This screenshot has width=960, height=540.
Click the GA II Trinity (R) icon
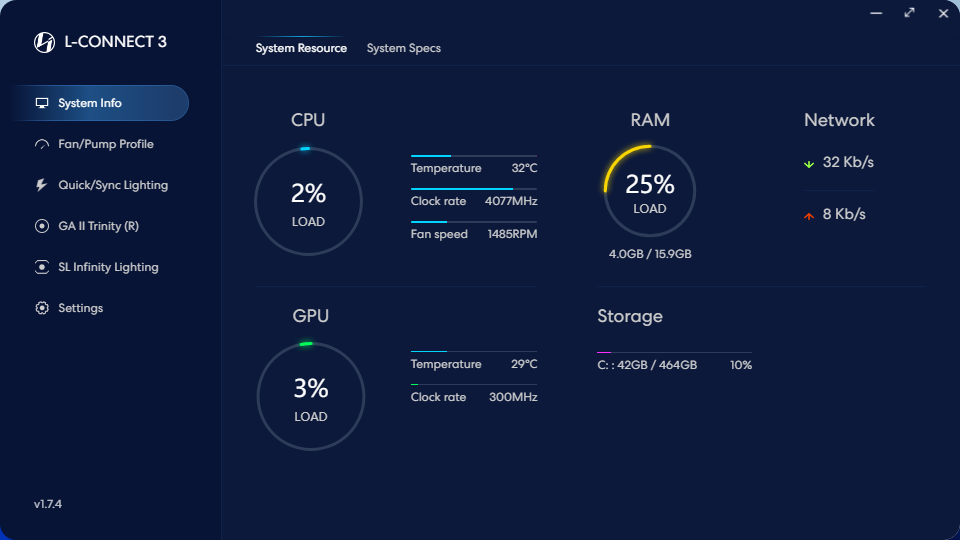coord(42,226)
